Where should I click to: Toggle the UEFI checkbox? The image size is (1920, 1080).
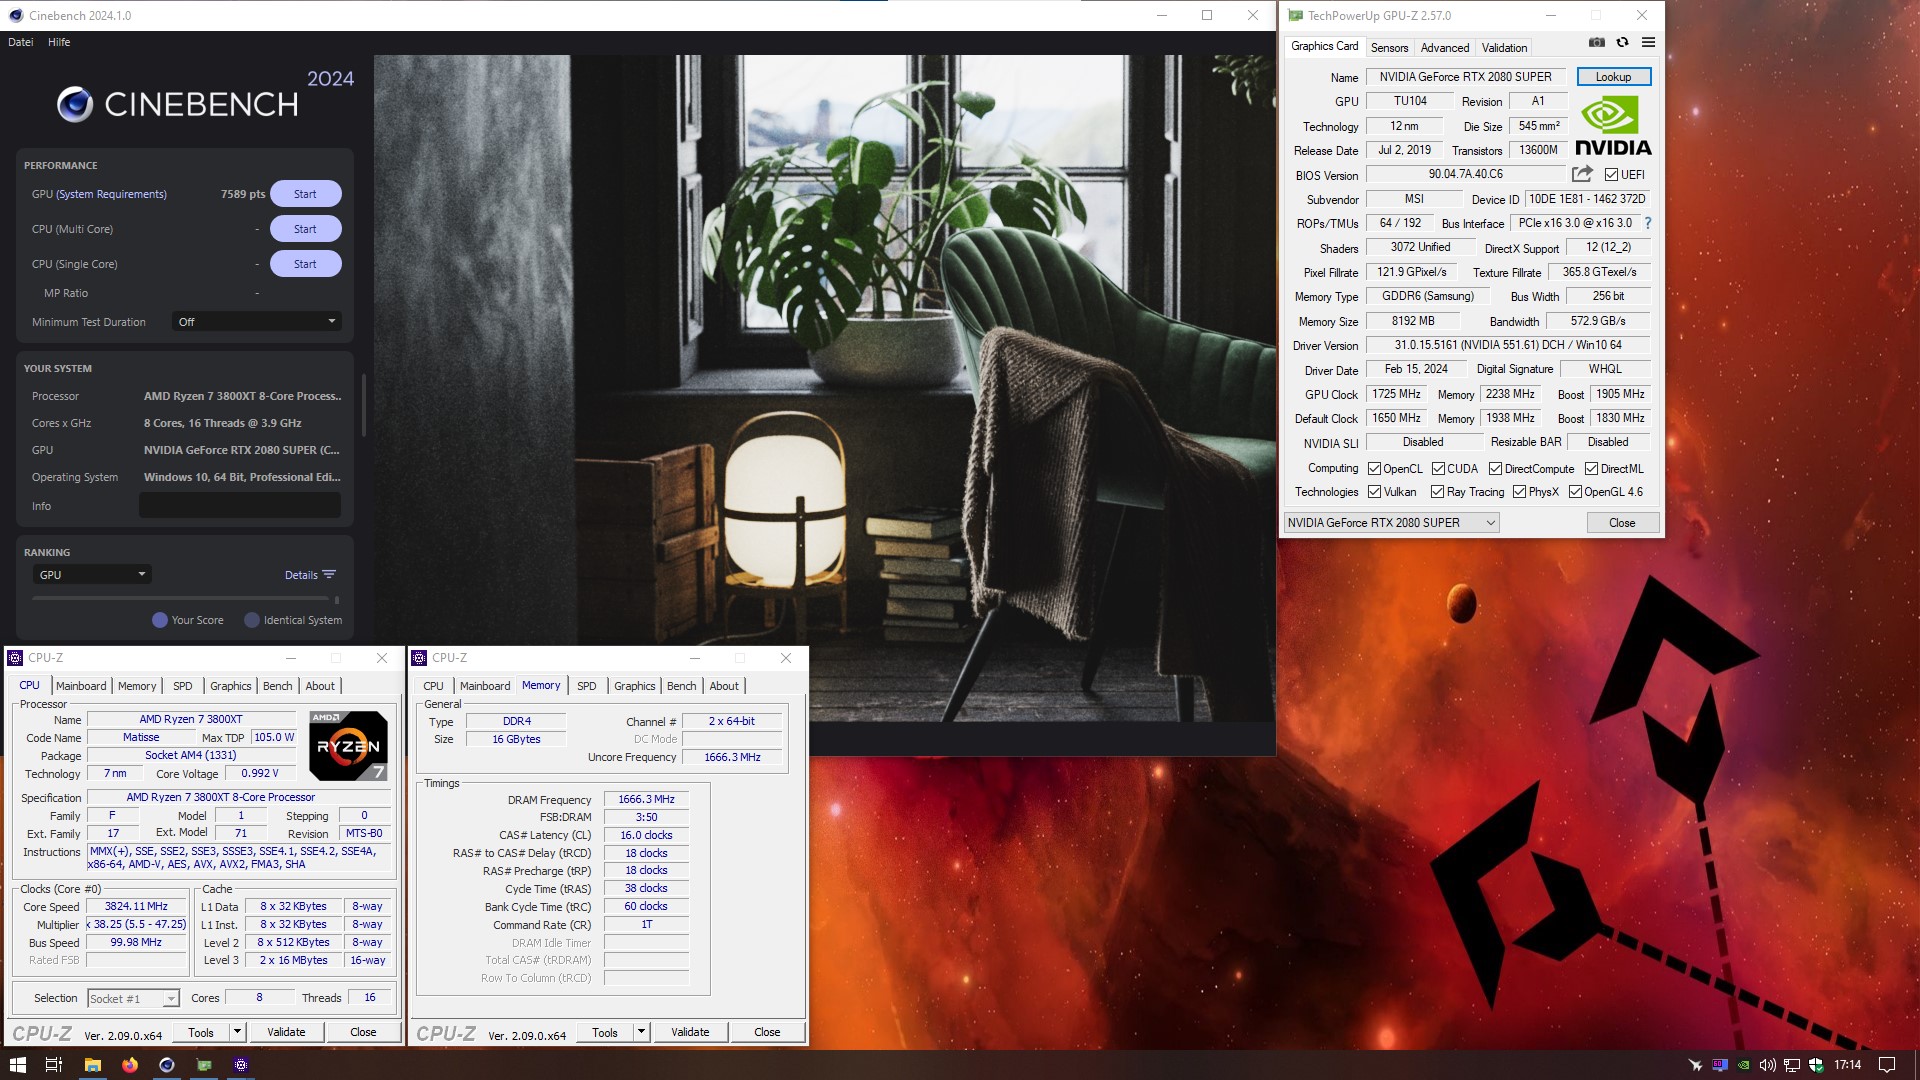pos(1611,175)
